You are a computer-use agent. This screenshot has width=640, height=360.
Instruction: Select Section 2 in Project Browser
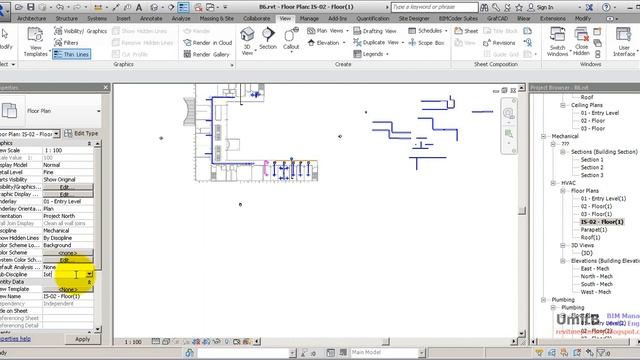(592, 167)
